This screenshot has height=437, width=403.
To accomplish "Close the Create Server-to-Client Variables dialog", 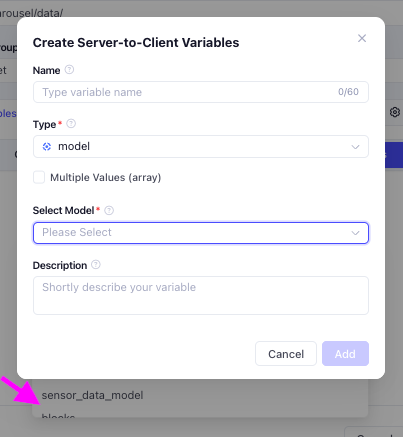I will pyautogui.click(x=362, y=38).
